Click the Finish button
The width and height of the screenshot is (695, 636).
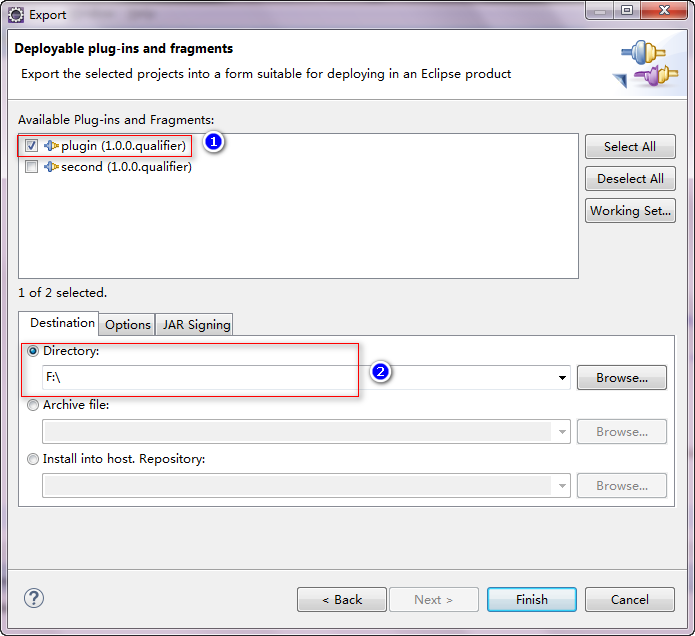(x=531, y=600)
